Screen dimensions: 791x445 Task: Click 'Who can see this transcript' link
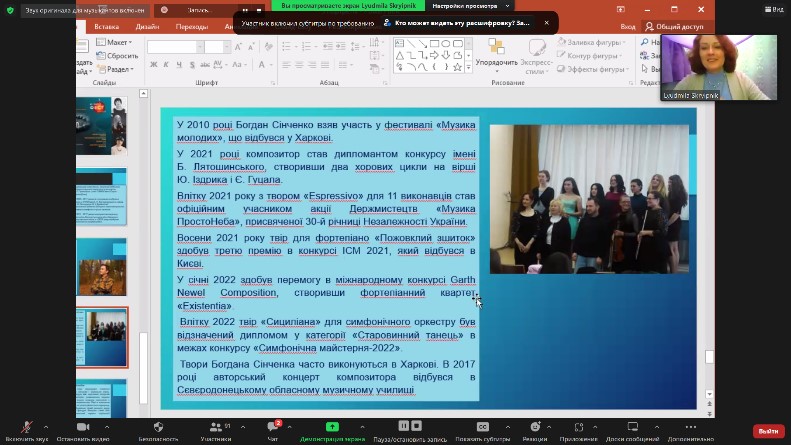click(457, 23)
